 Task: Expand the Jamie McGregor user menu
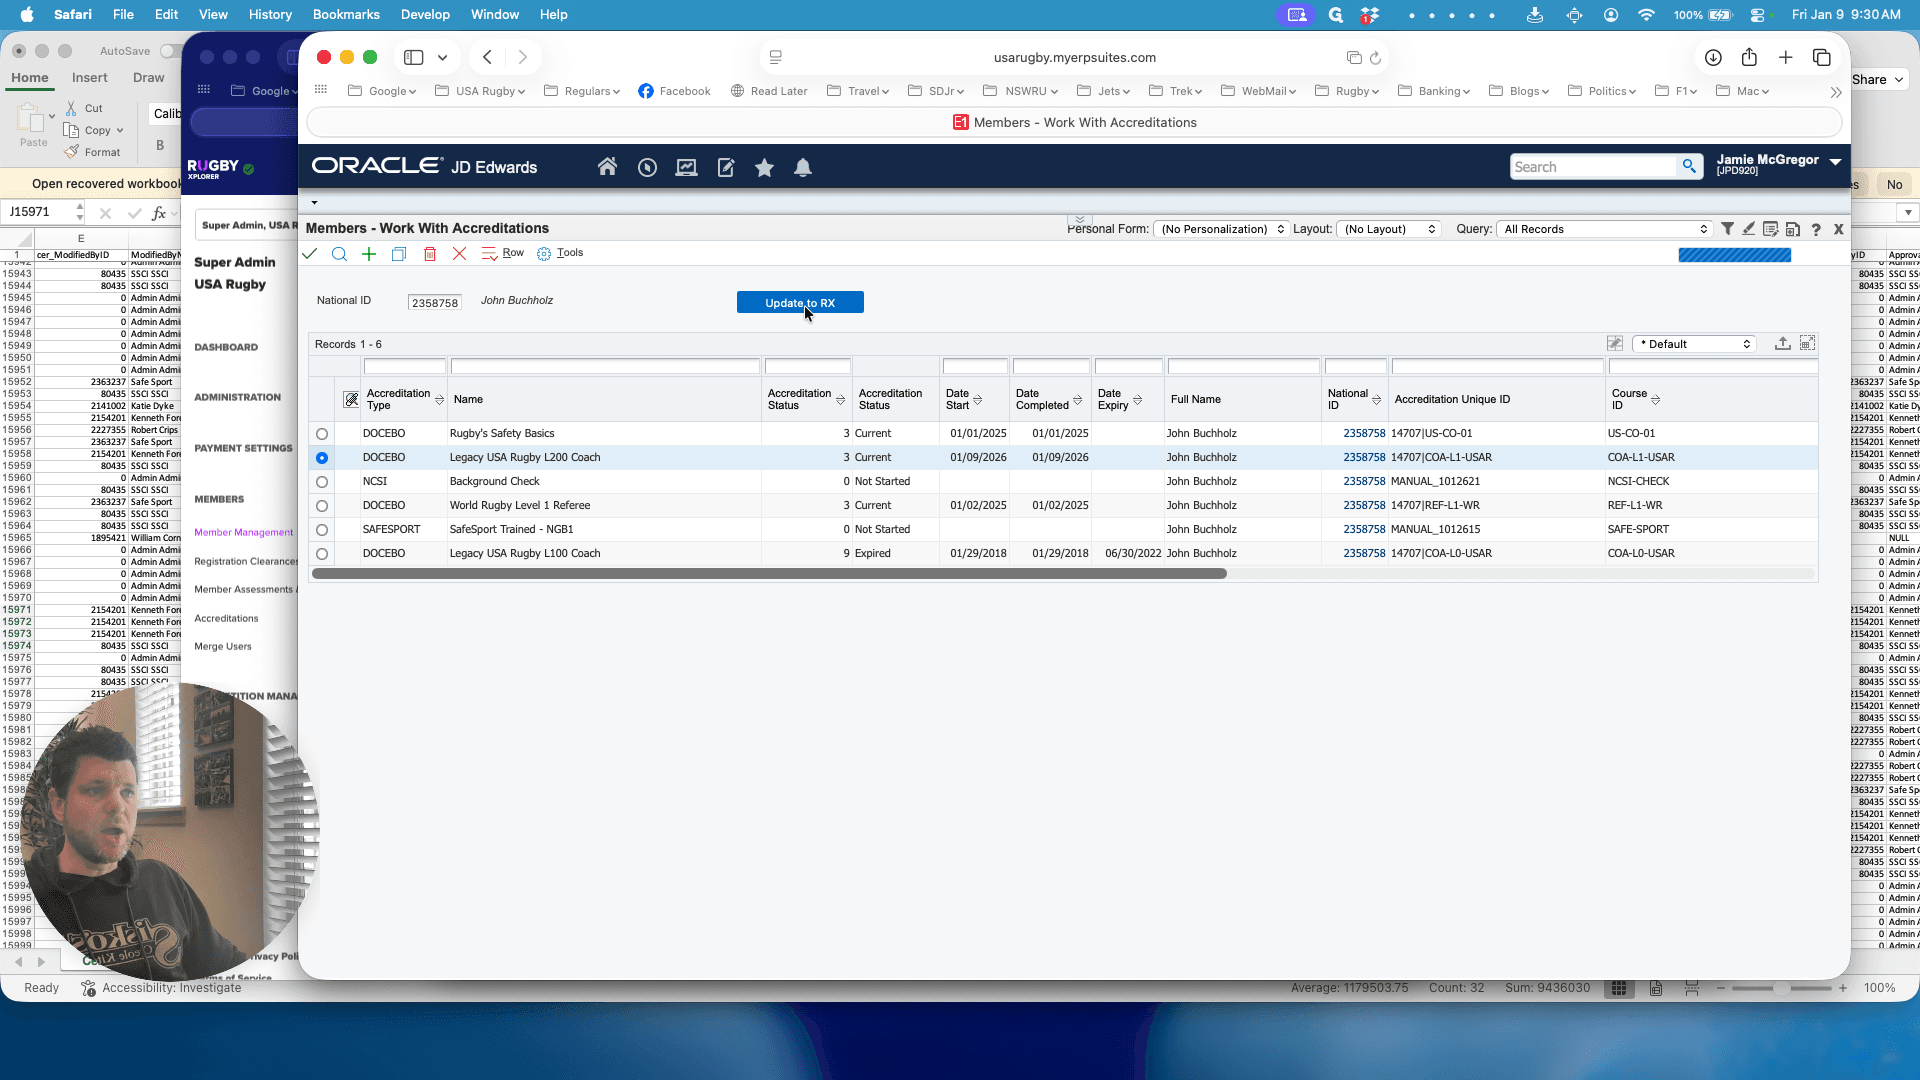[1835, 161]
